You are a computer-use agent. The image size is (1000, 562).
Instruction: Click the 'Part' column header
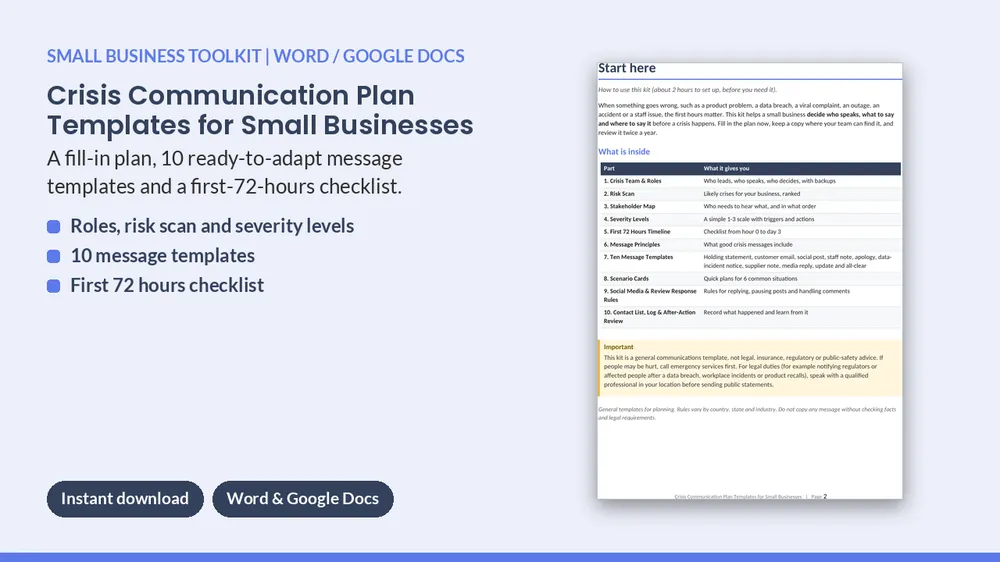609,169
